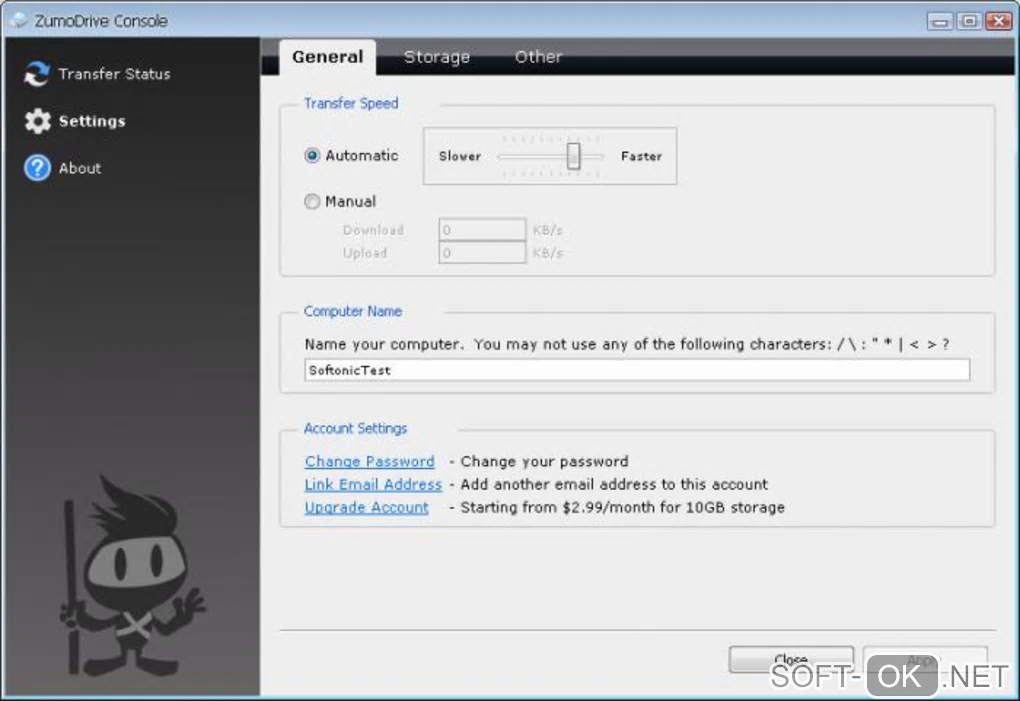Click the computer name field SoftonicTest
The width and height of the screenshot is (1020, 701).
click(x=637, y=370)
